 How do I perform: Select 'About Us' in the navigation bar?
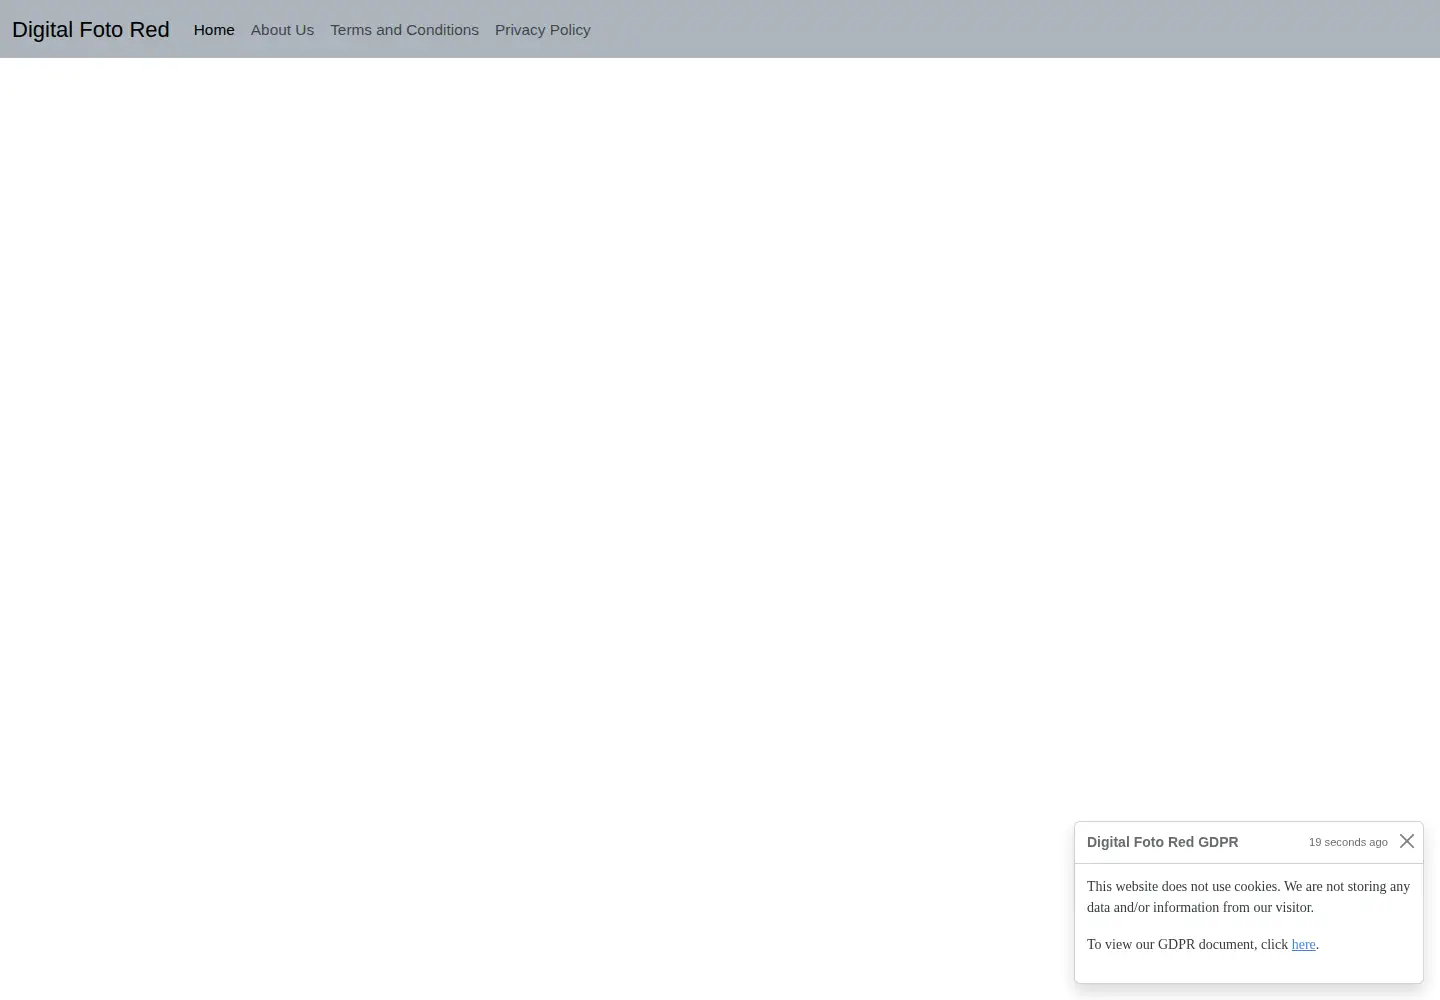click(282, 30)
